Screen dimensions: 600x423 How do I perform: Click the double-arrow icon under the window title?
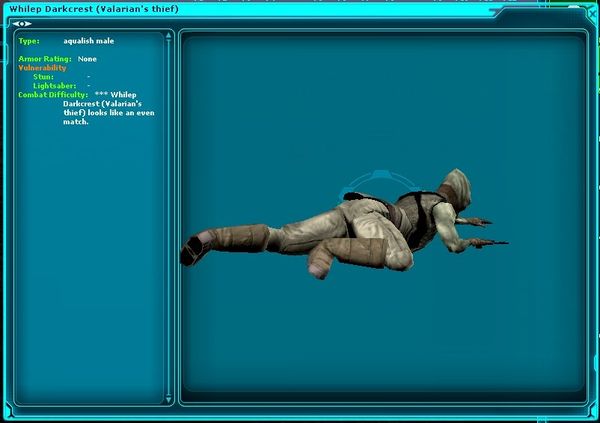point(22,22)
